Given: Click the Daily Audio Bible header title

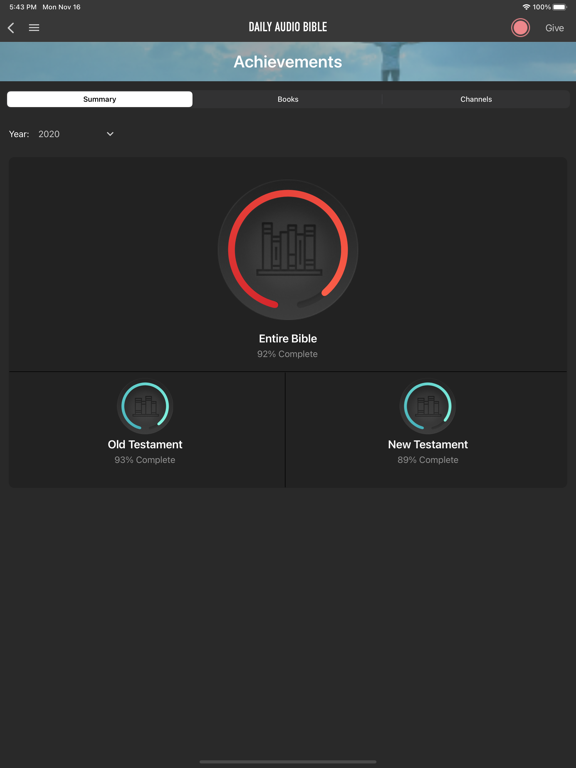Looking at the screenshot, I should pos(288,27).
